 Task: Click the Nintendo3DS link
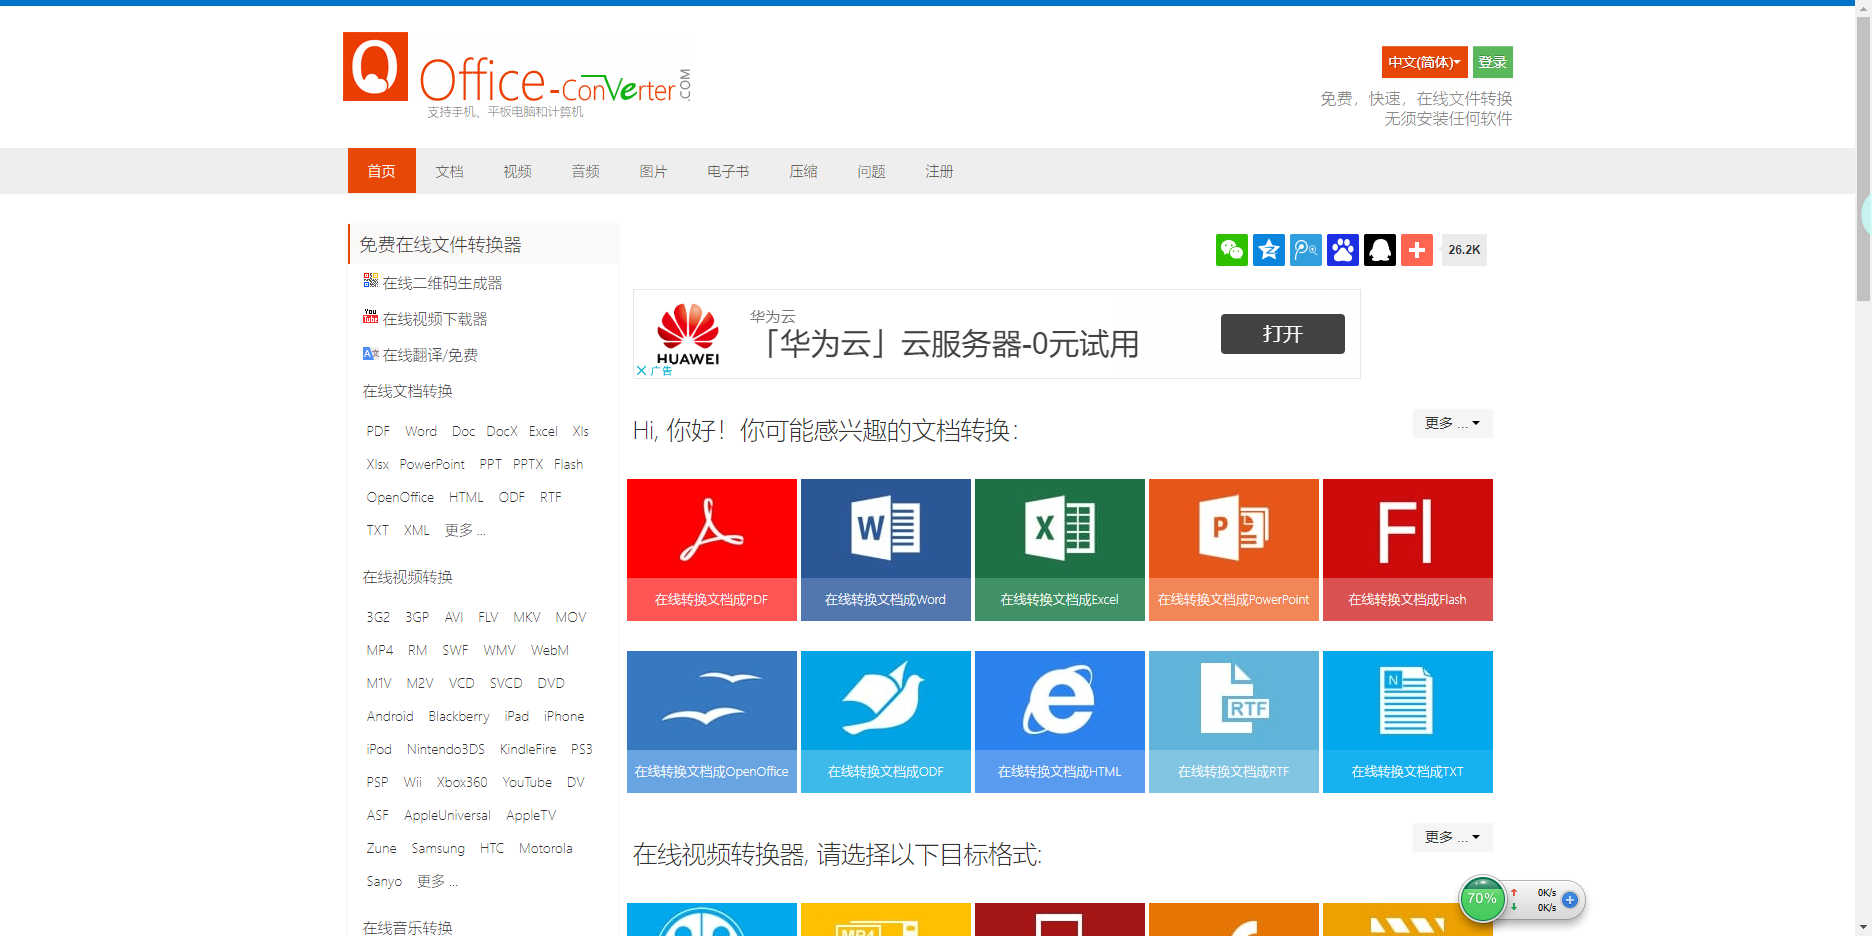pyautogui.click(x=446, y=749)
